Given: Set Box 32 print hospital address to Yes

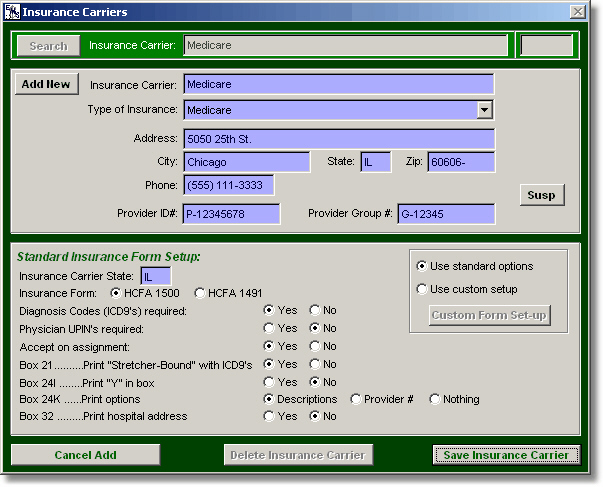Looking at the screenshot, I should pyautogui.click(x=269, y=417).
